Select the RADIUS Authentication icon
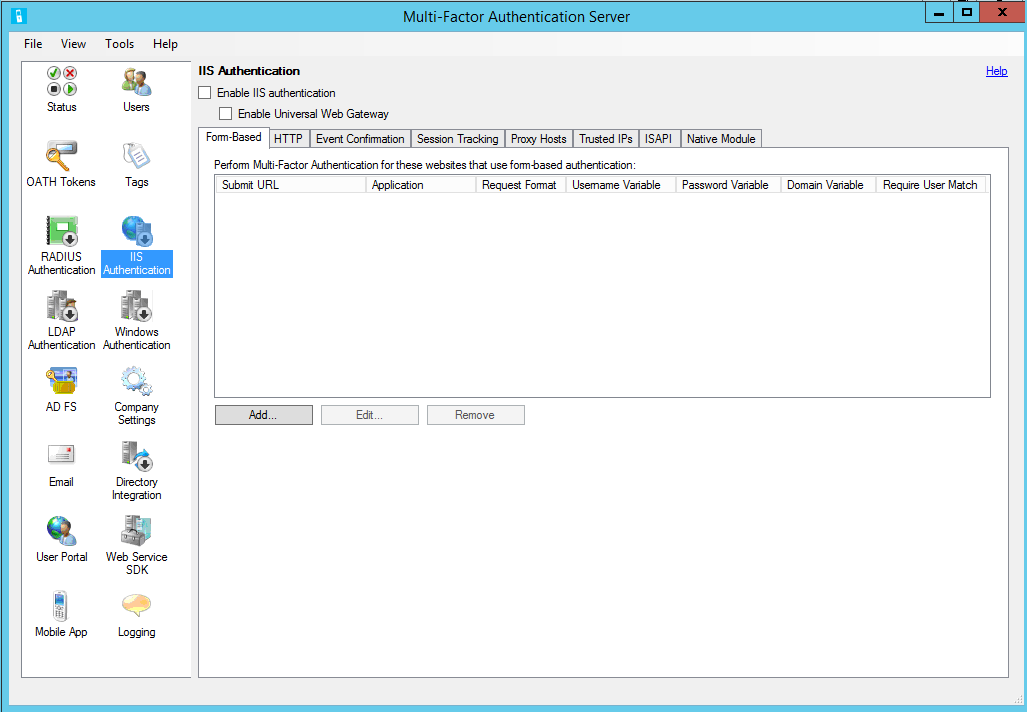 coord(62,246)
